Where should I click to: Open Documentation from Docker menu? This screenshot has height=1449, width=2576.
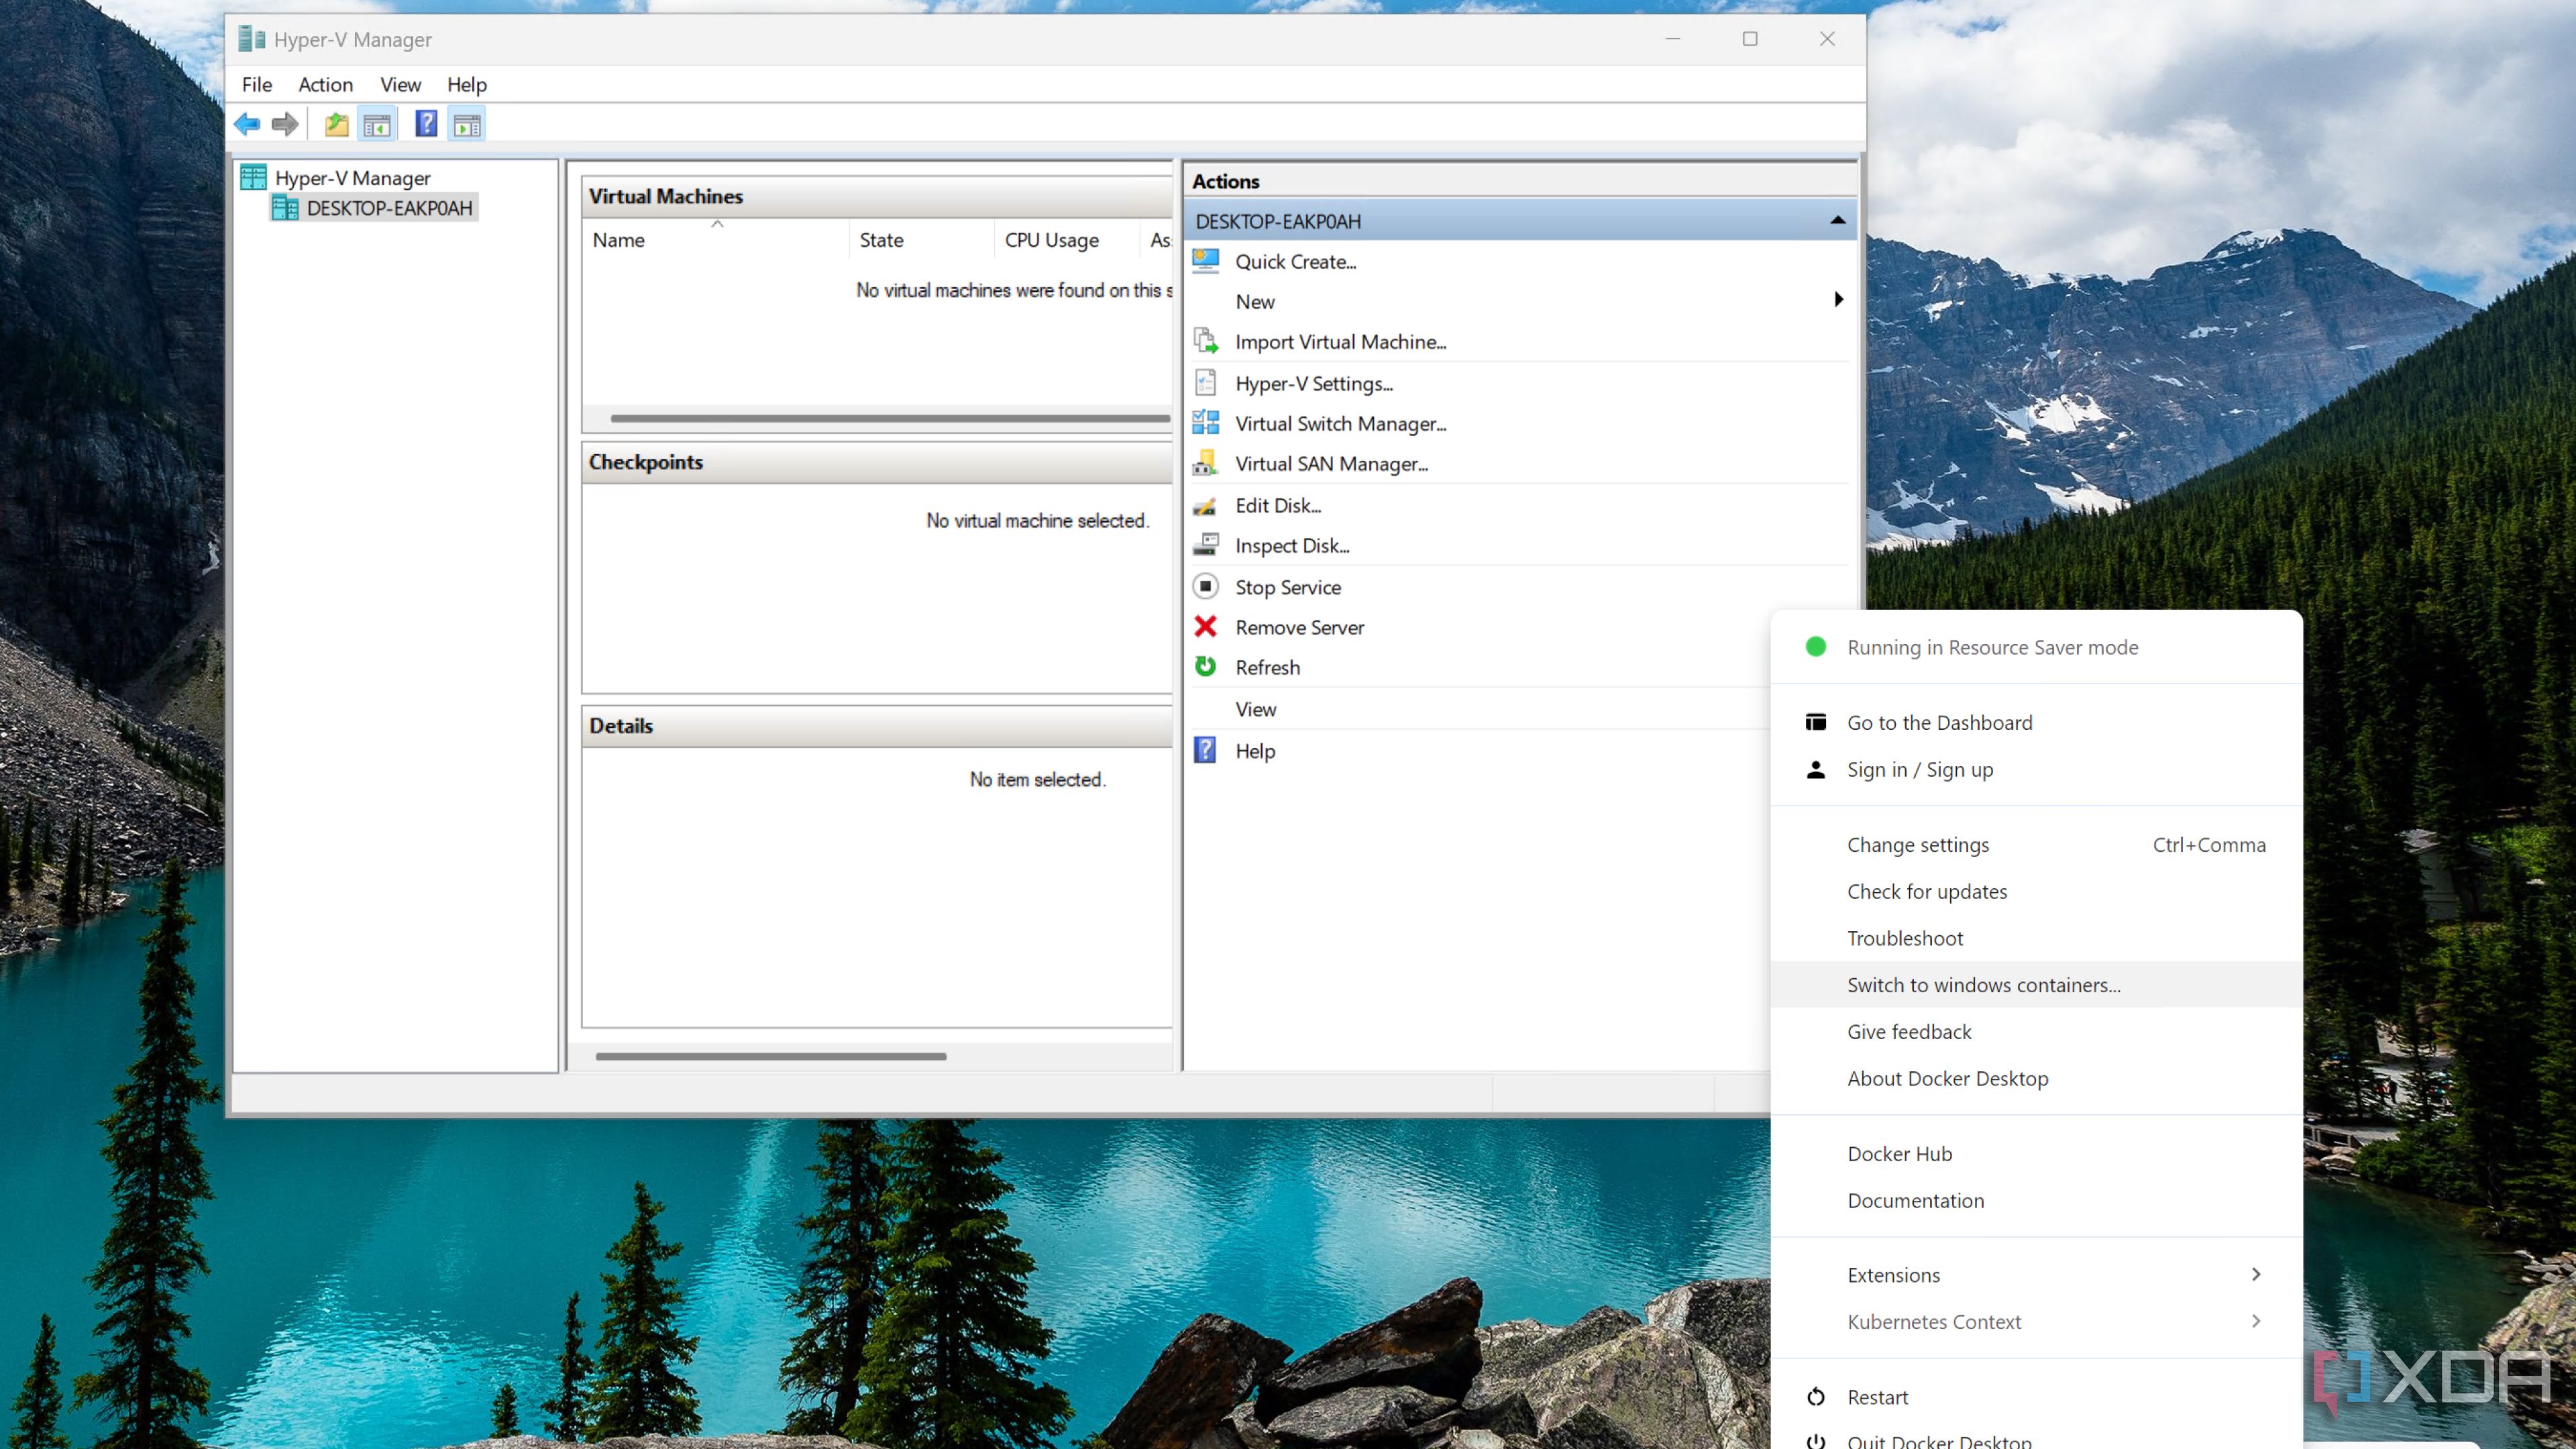[2036, 1201]
